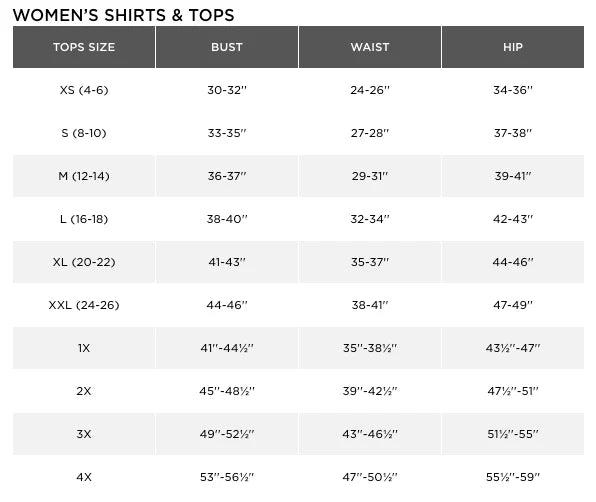Click the BUST column header

click(x=227, y=47)
